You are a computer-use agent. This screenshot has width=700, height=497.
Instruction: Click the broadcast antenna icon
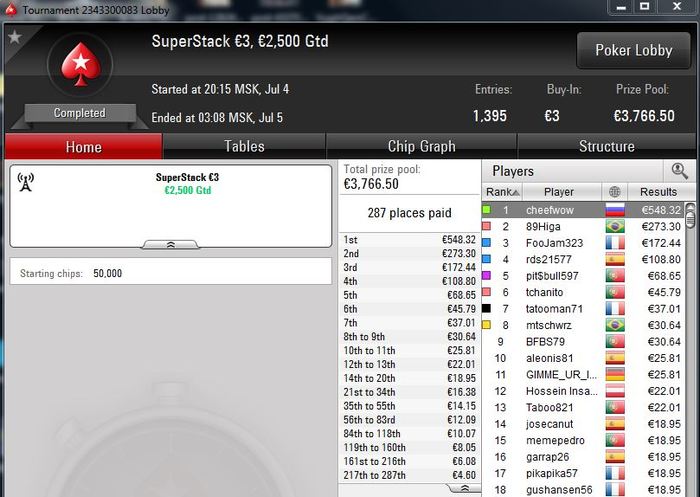coord(25,182)
